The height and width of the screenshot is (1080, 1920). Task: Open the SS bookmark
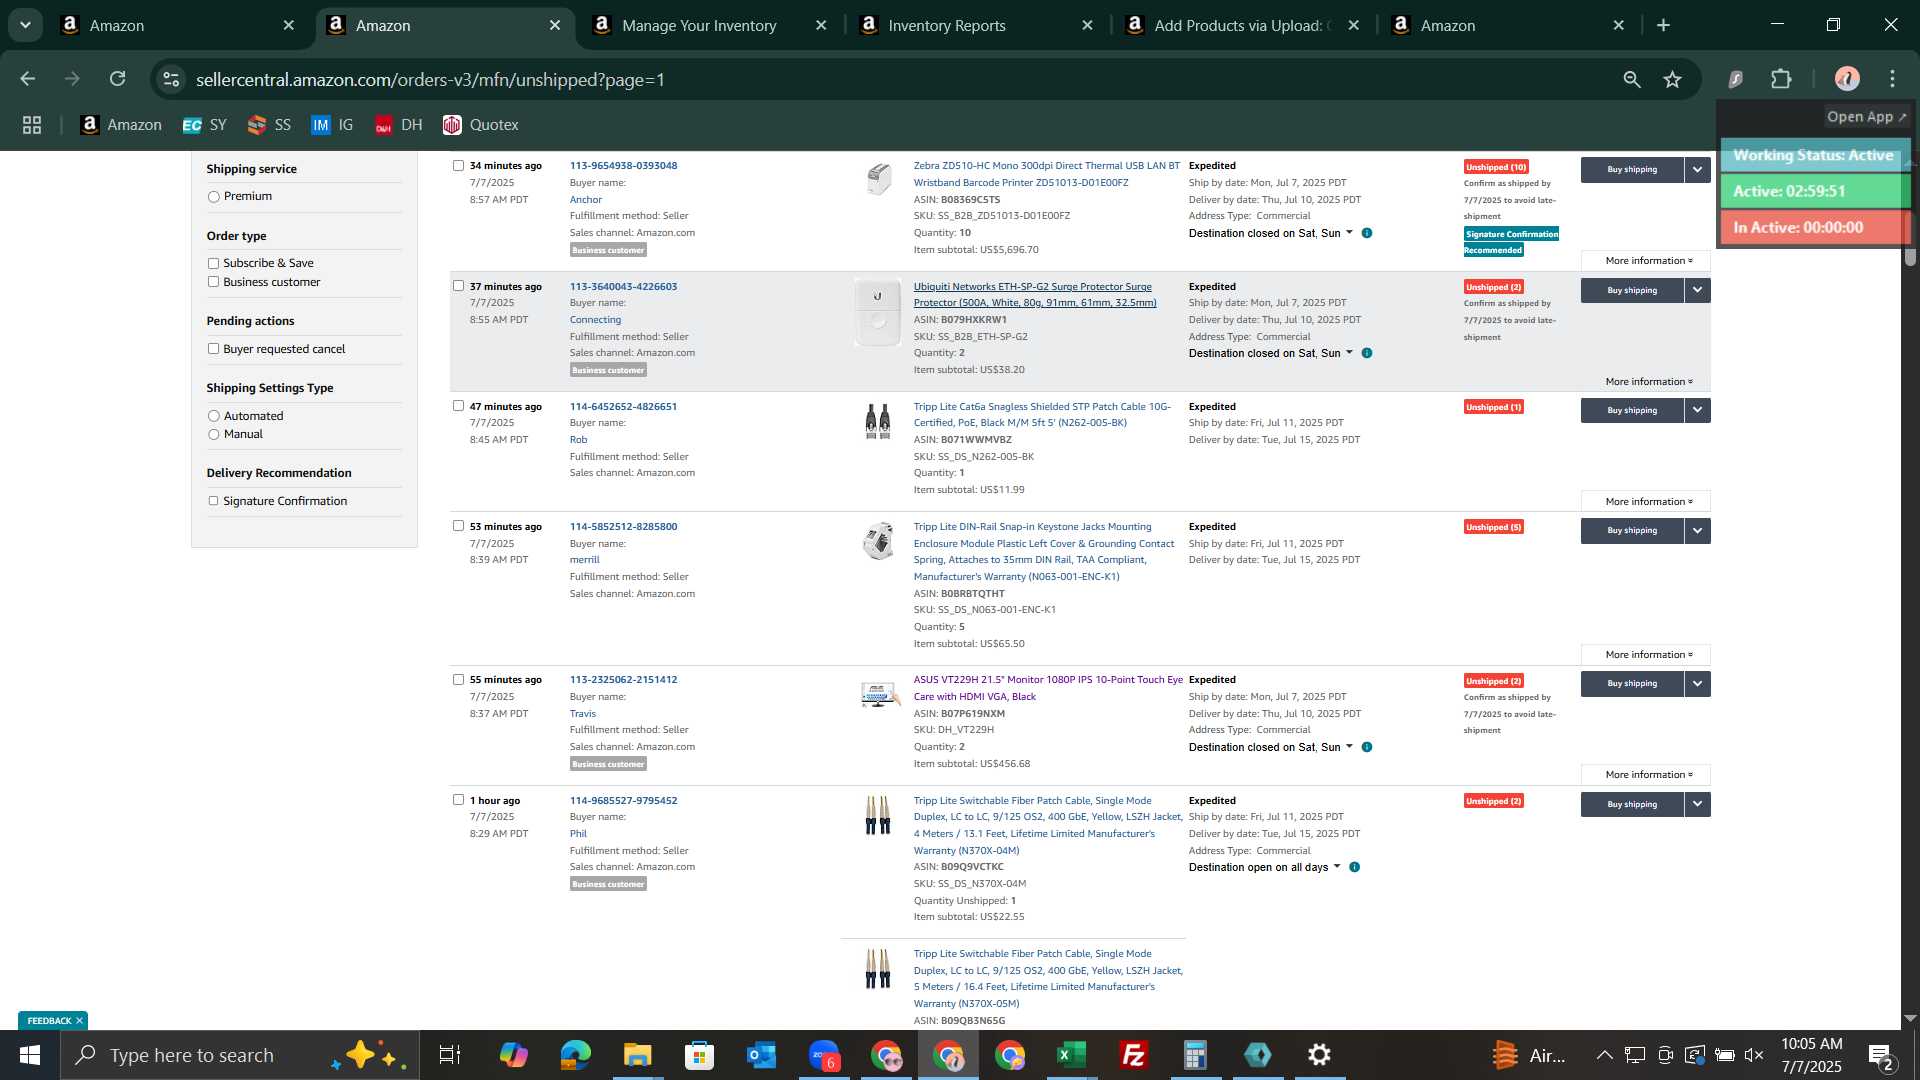pyautogui.click(x=269, y=125)
